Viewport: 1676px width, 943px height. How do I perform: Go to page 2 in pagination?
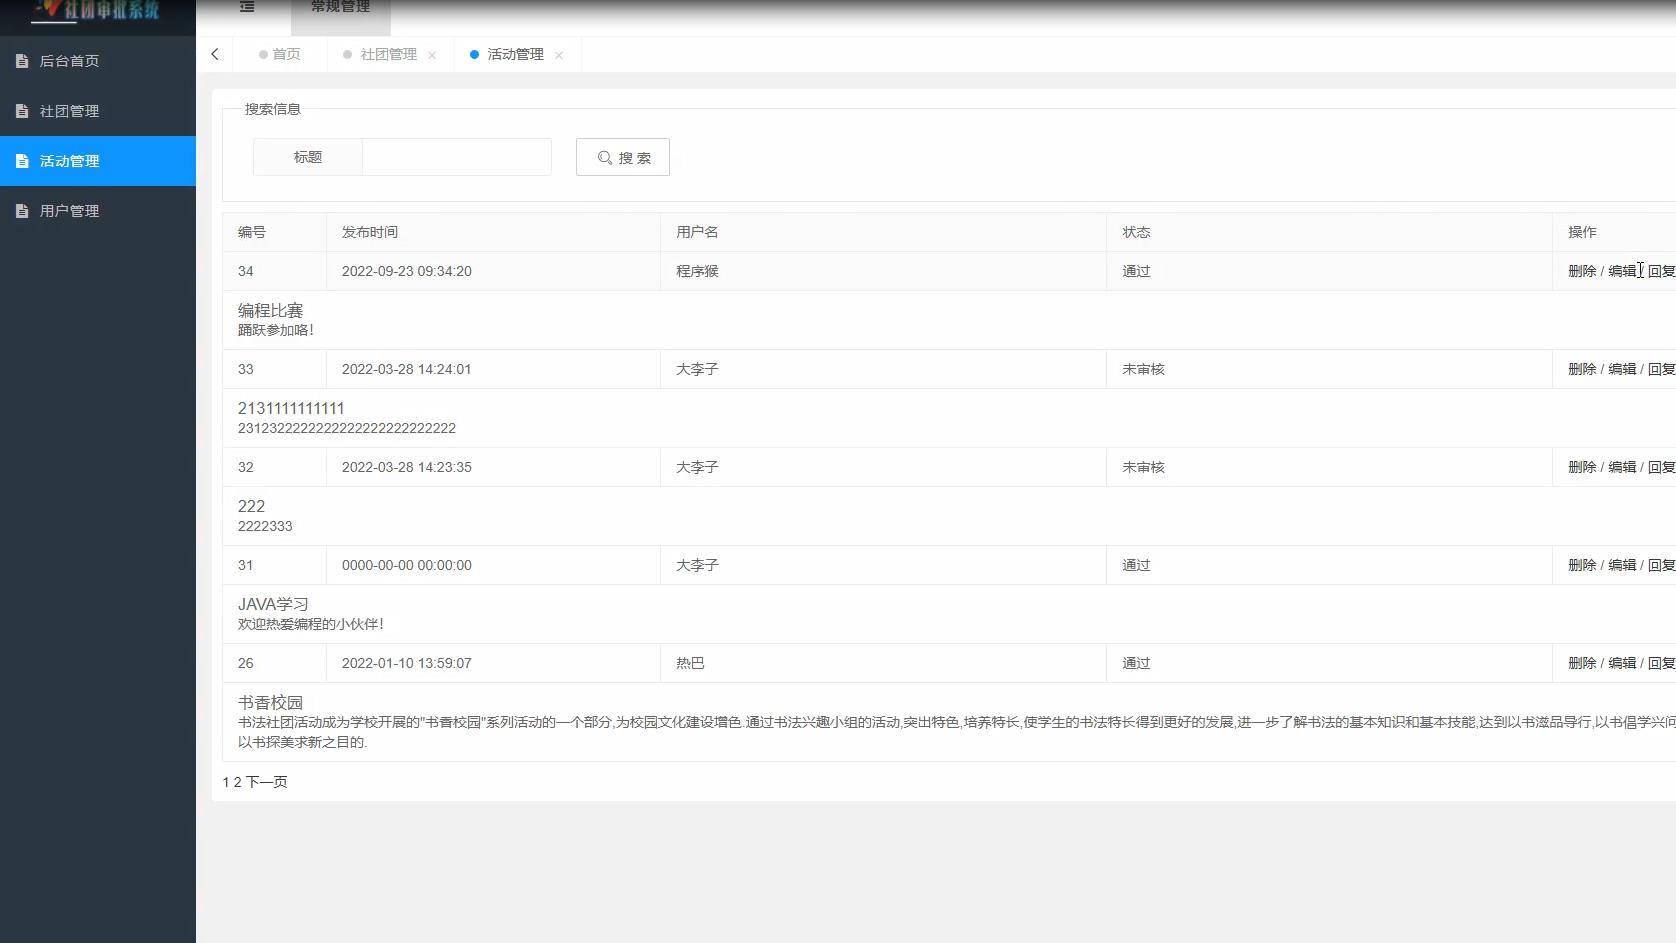coord(237,782)
